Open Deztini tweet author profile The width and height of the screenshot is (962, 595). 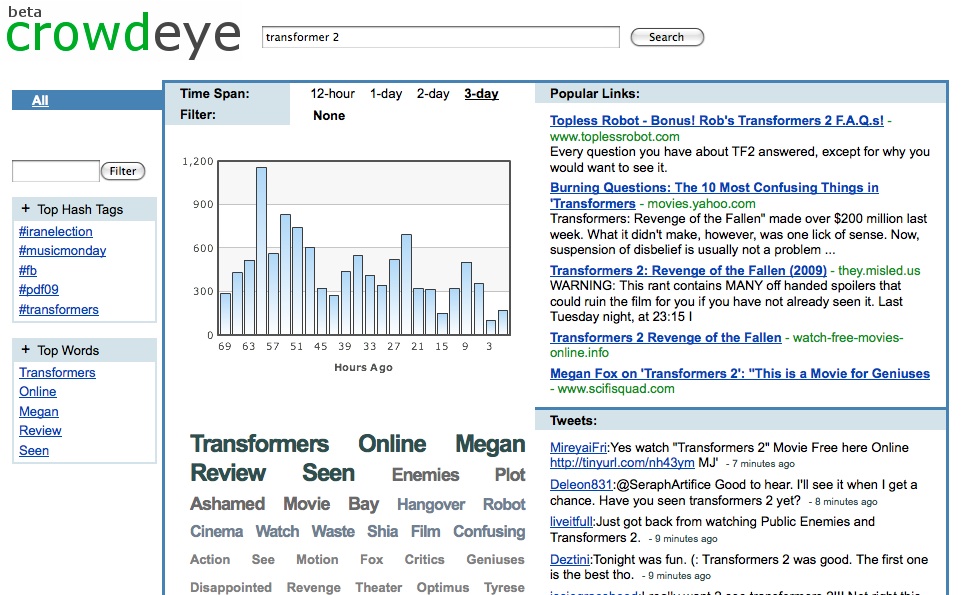point(570,560)
